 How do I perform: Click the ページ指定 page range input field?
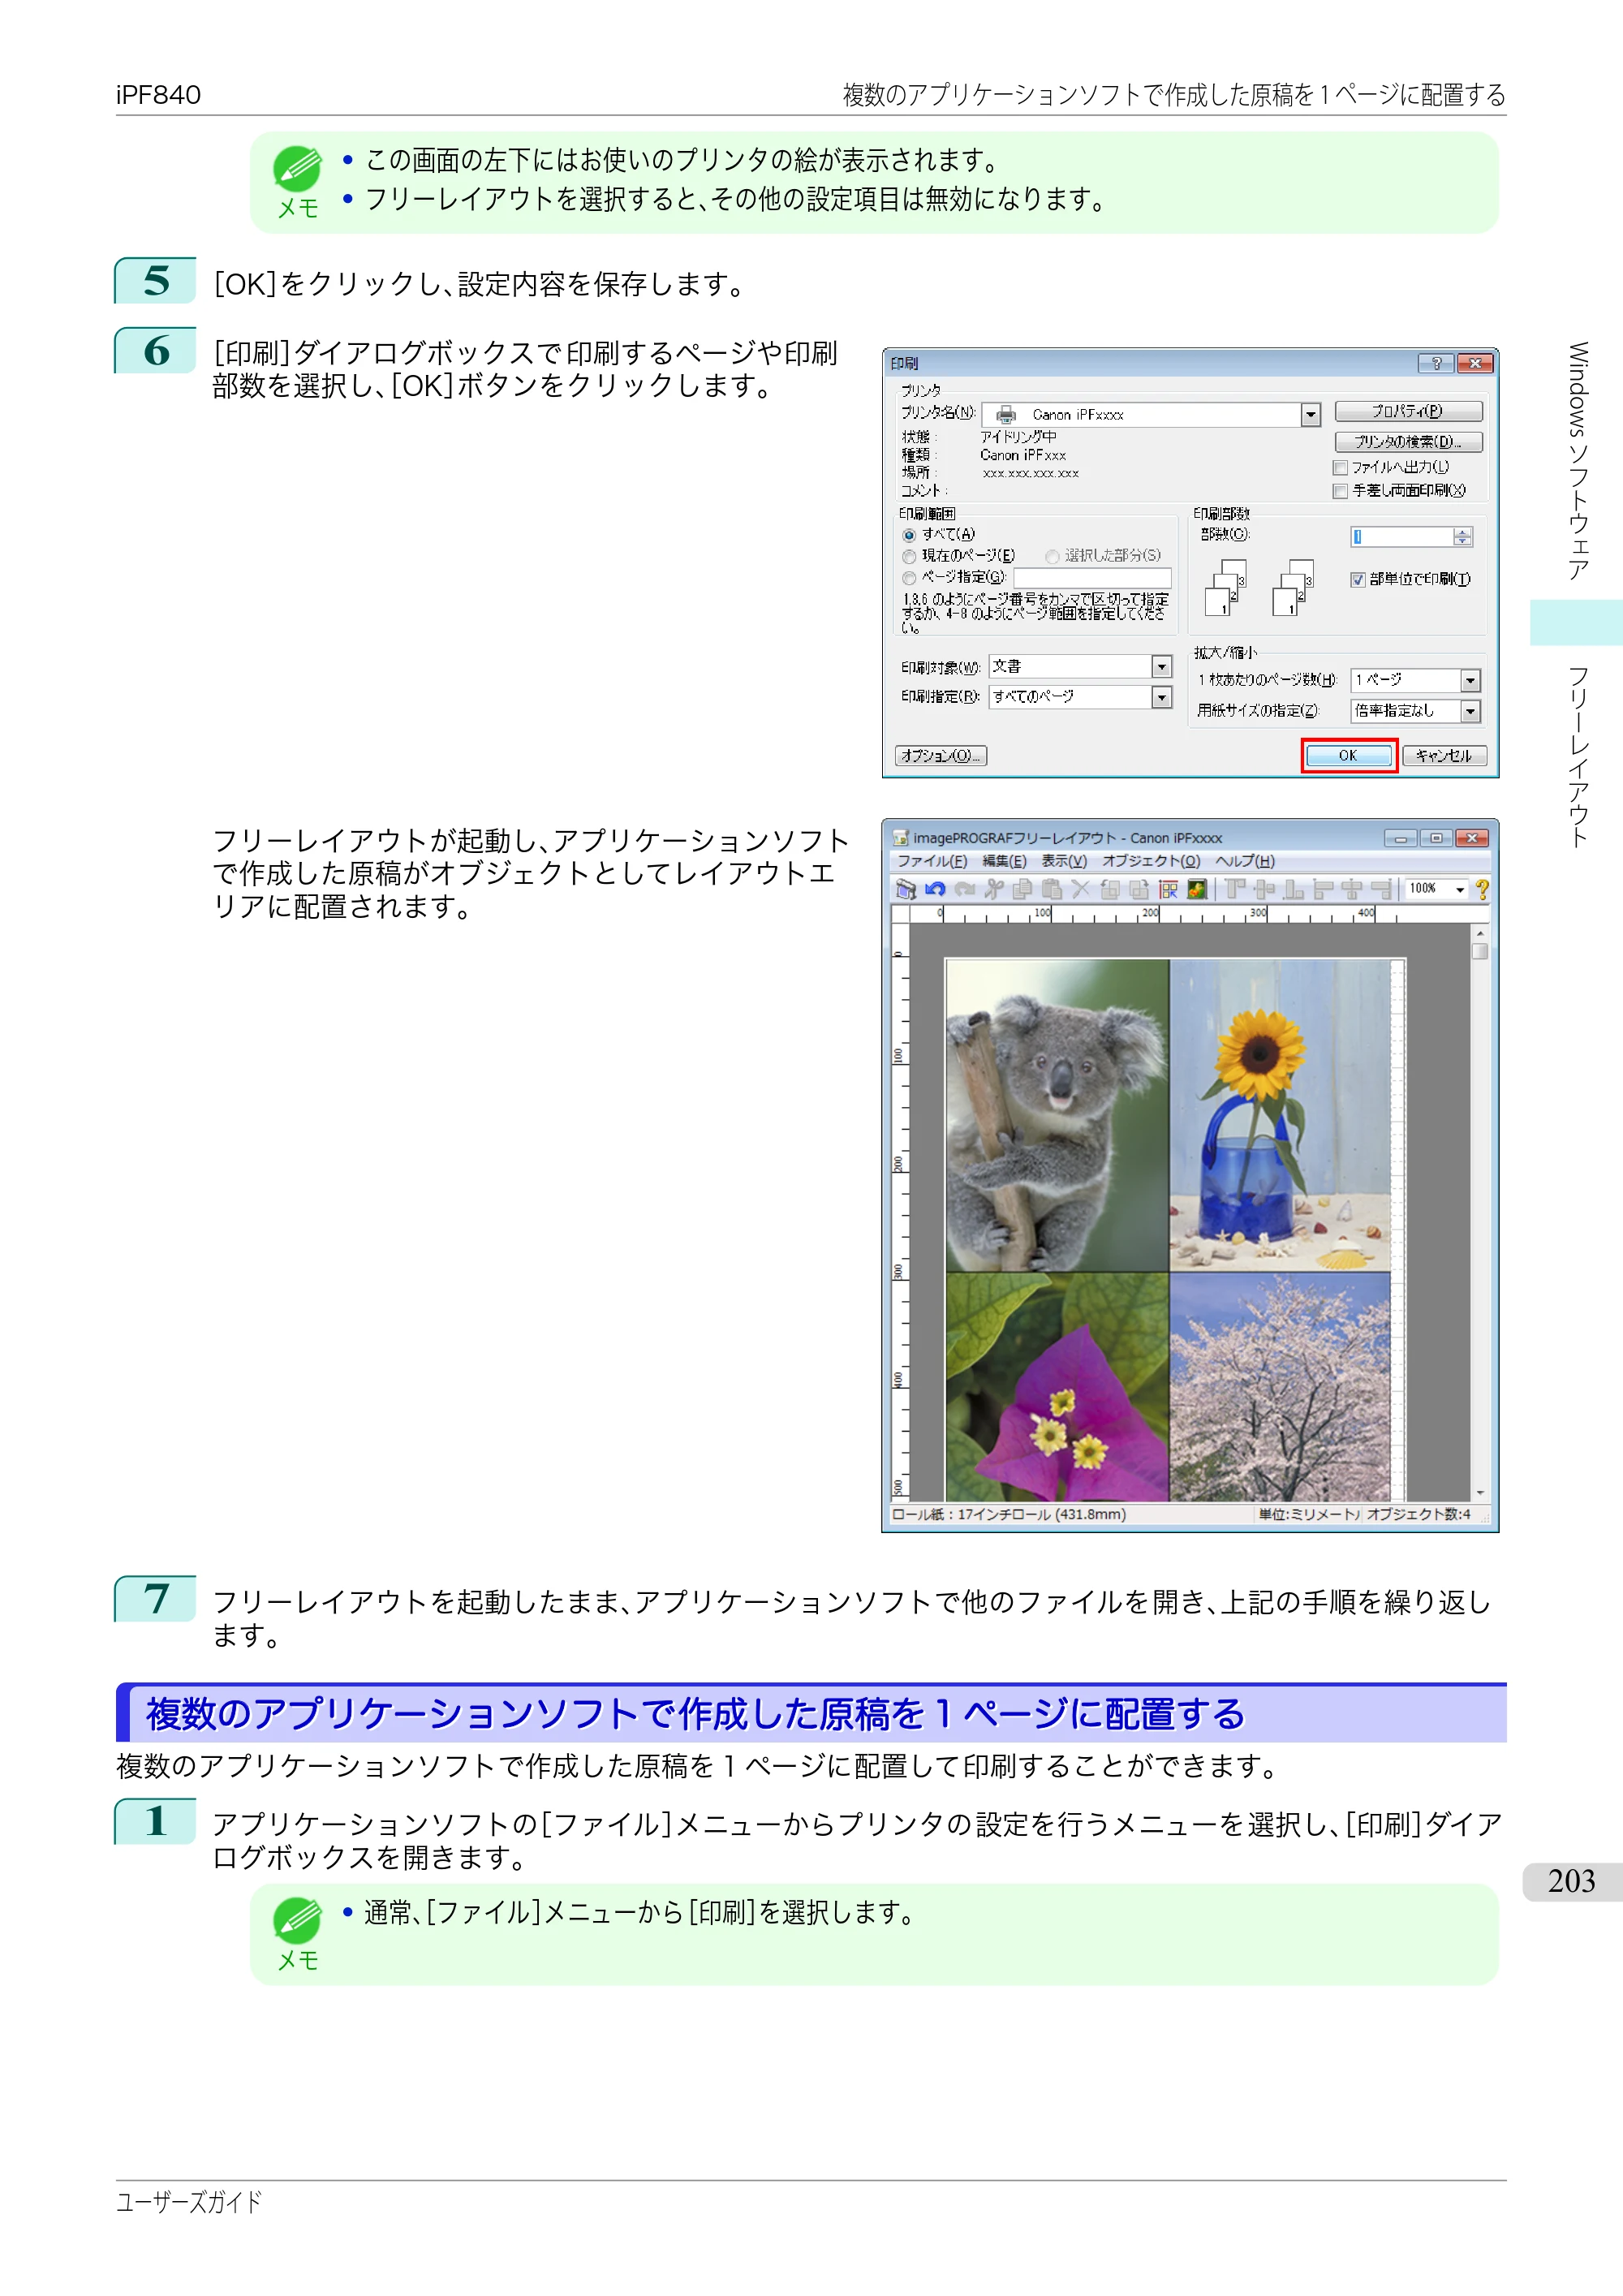(1092, 578)
